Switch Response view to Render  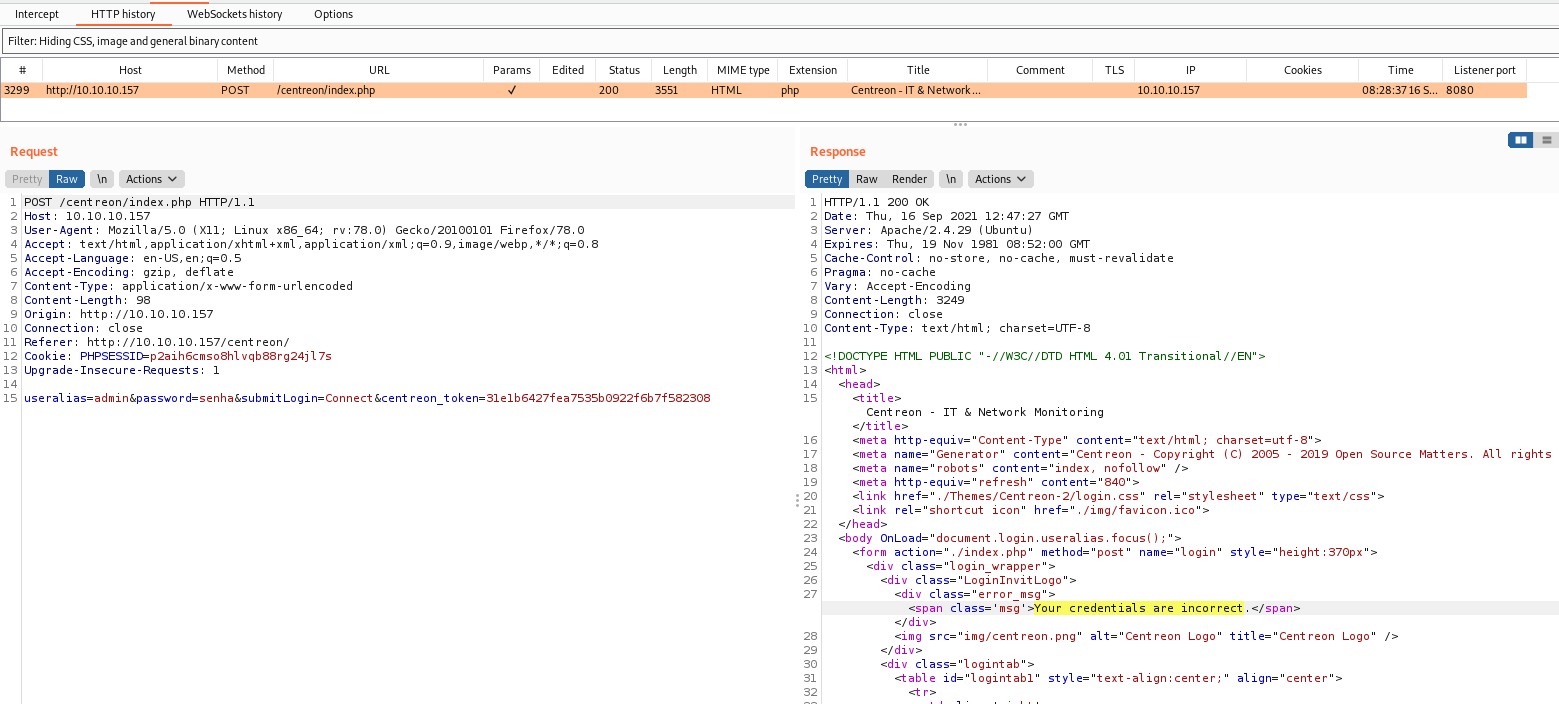pyautogui.click(x=910, y=179)
